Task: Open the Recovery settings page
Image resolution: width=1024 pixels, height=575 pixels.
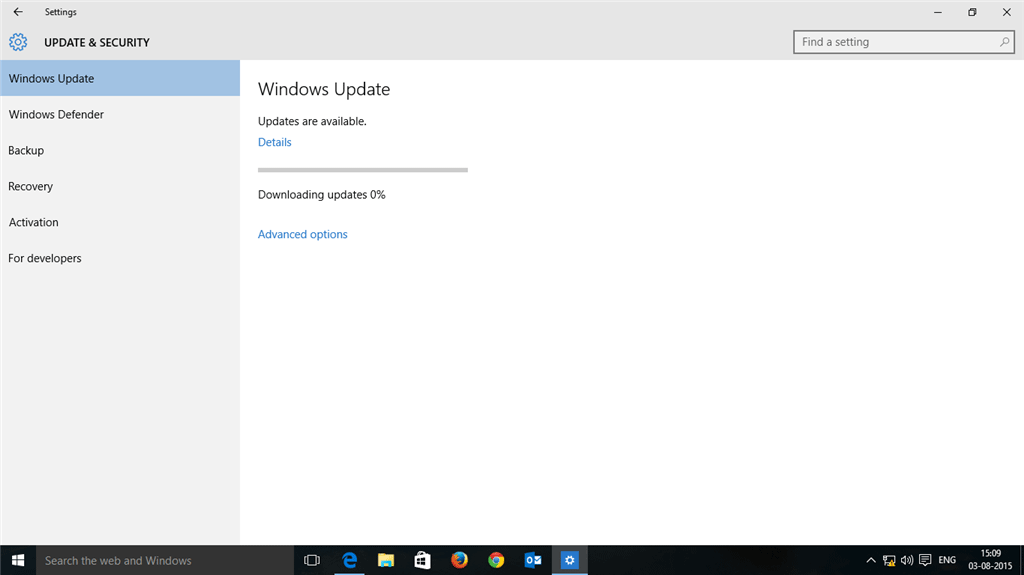Action: pos(120,186)
